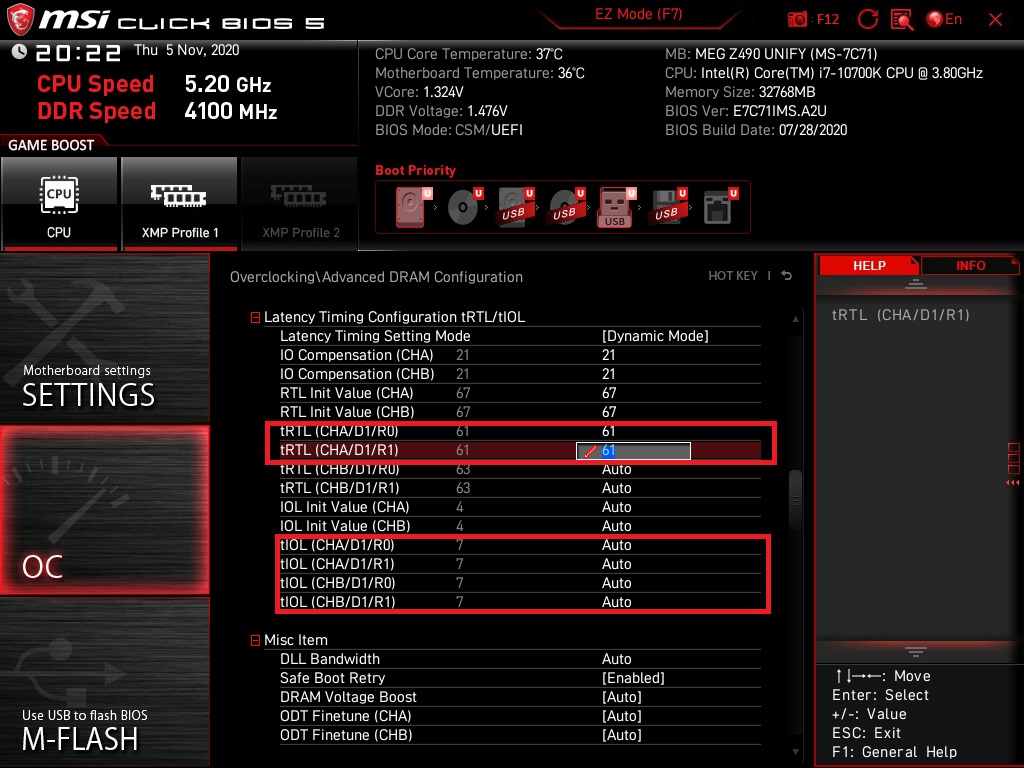The height and width of the screenshot is (768, 1024).
Task: Select tIOL (CHA/D1/R0) Auto value
Action: click(616, 545)
